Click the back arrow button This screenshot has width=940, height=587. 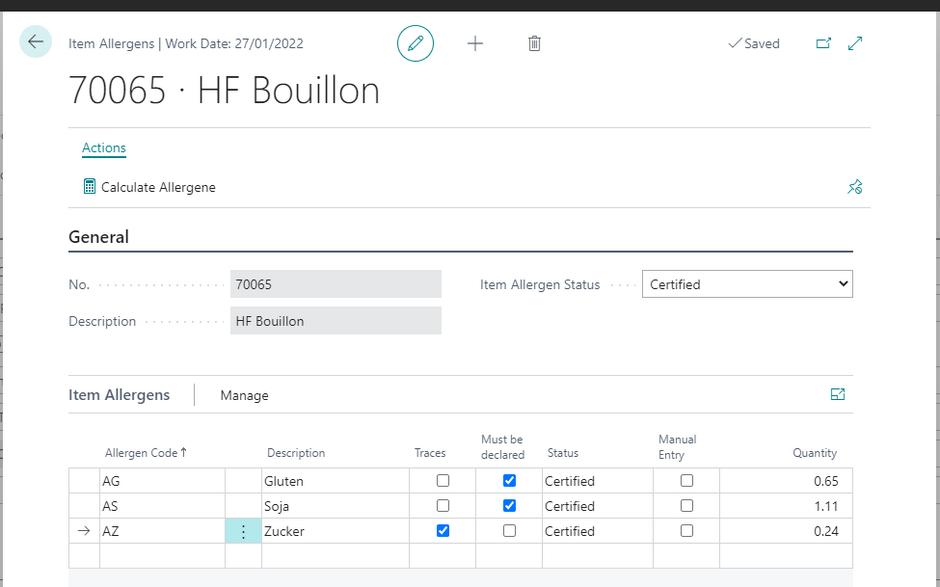click(36, 42)
